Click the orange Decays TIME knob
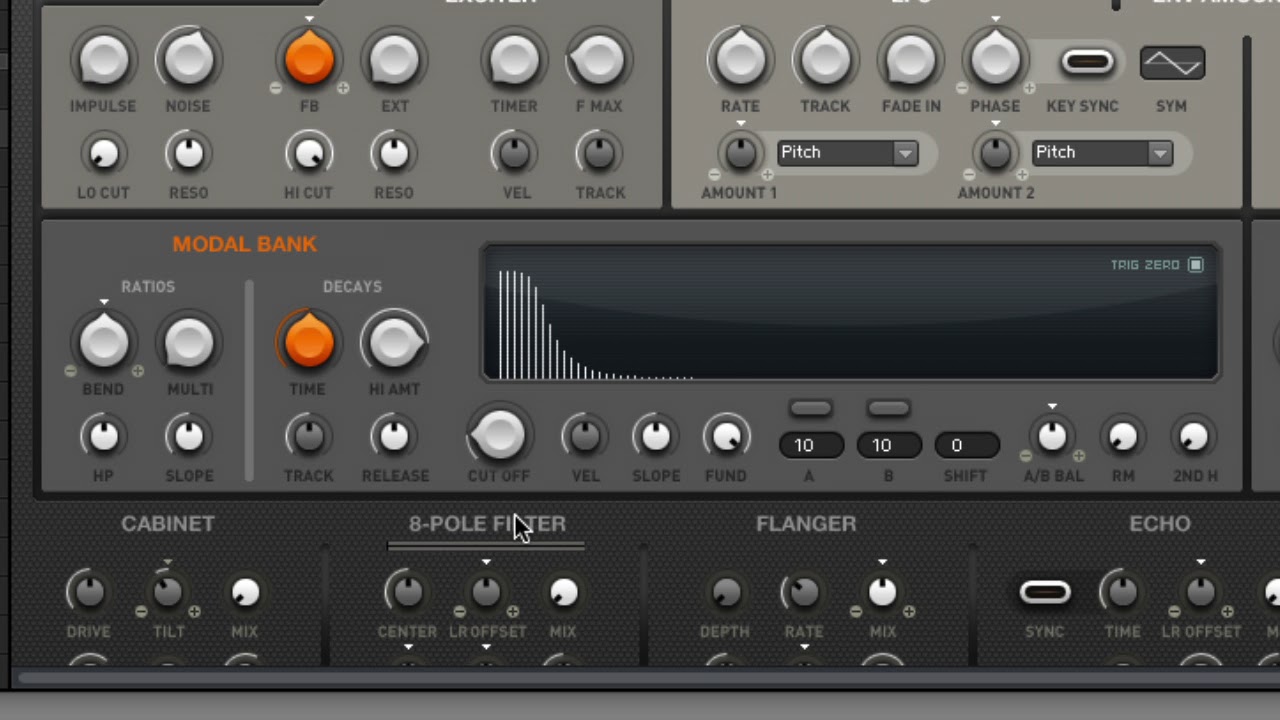 309,342
